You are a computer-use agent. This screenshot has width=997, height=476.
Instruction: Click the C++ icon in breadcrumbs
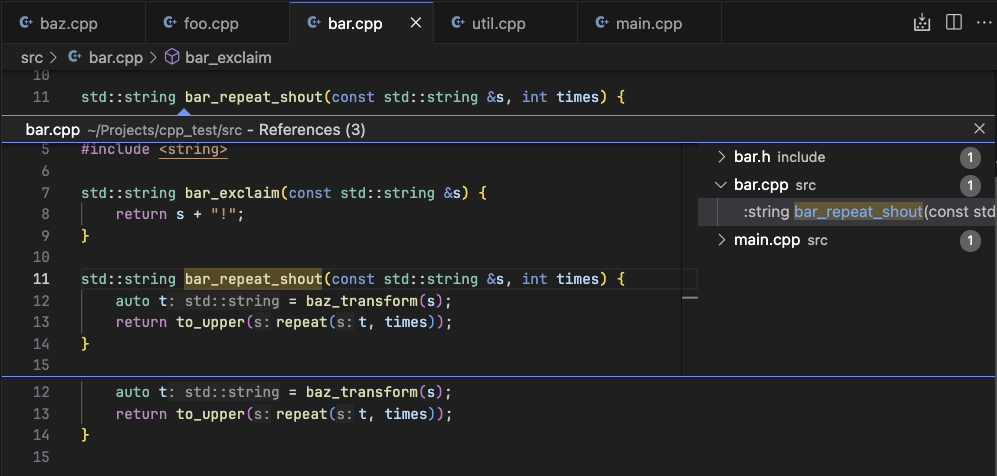(x=75, y=58)
